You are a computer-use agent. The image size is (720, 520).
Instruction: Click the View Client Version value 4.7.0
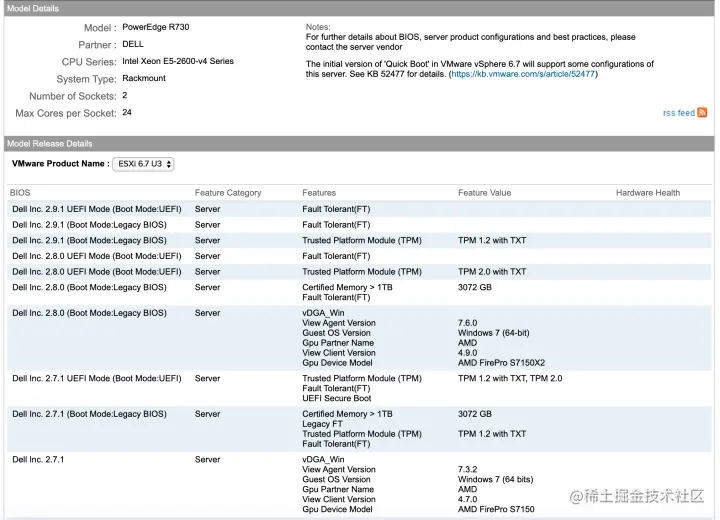pyautogui.click(x=467, y=499)
